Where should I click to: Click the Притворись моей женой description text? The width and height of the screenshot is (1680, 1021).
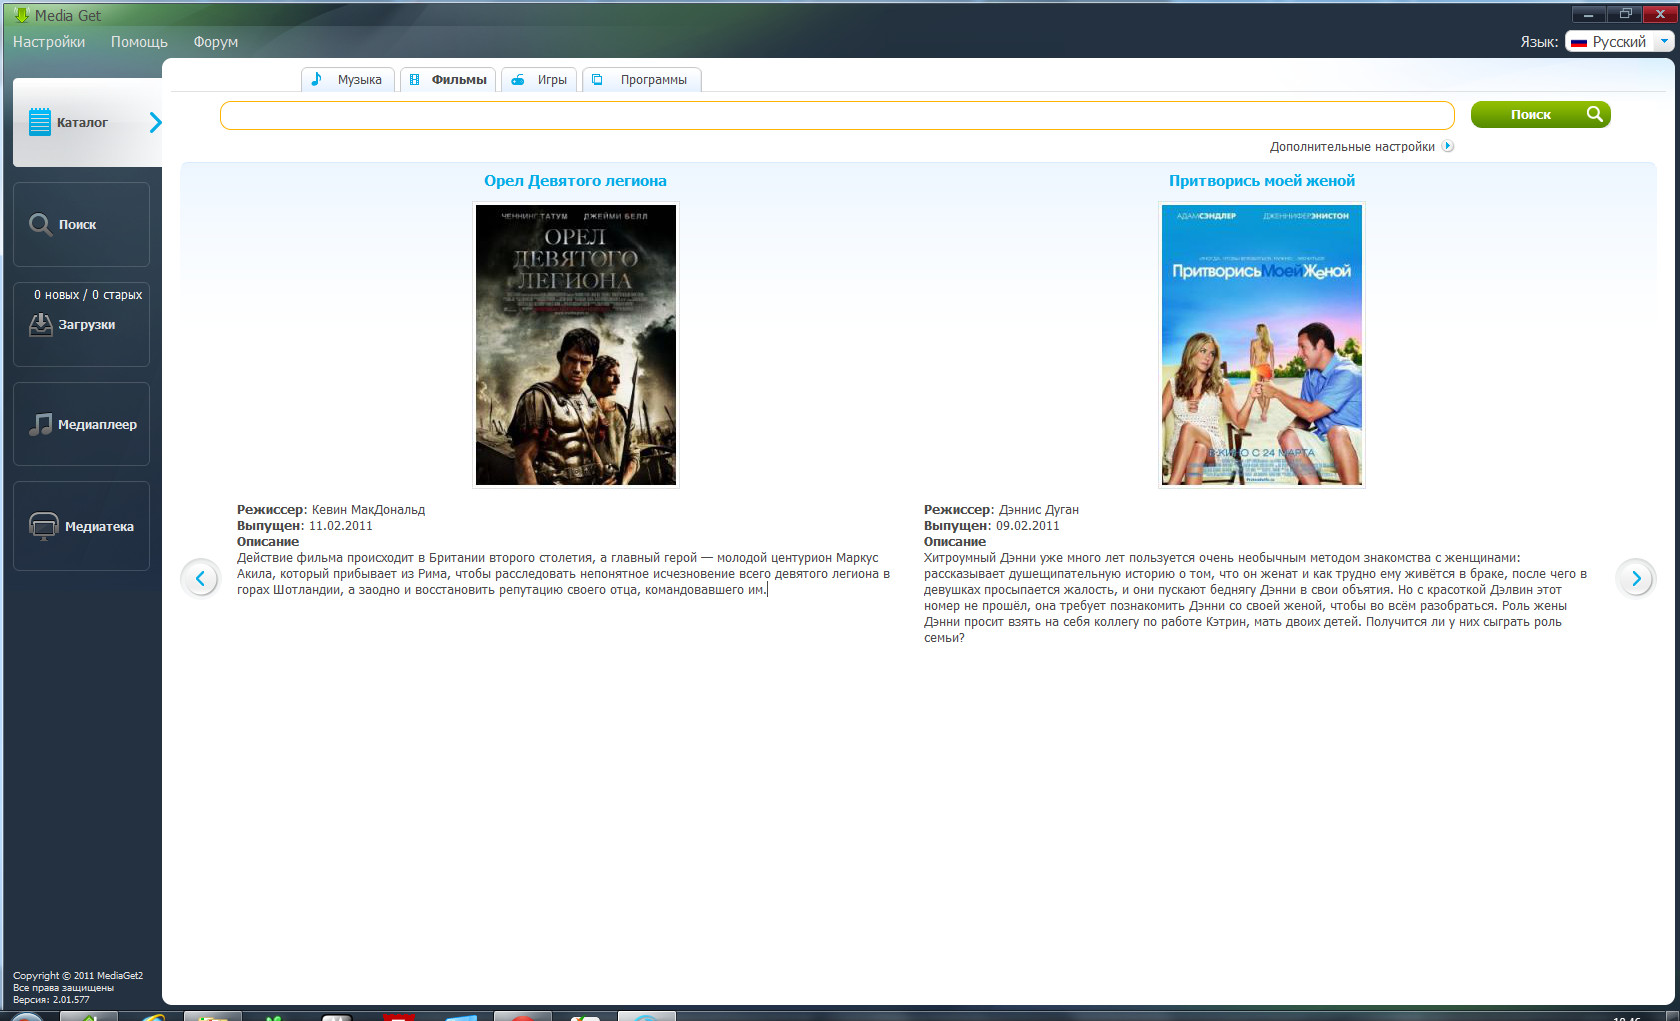tap(1255, 598)
